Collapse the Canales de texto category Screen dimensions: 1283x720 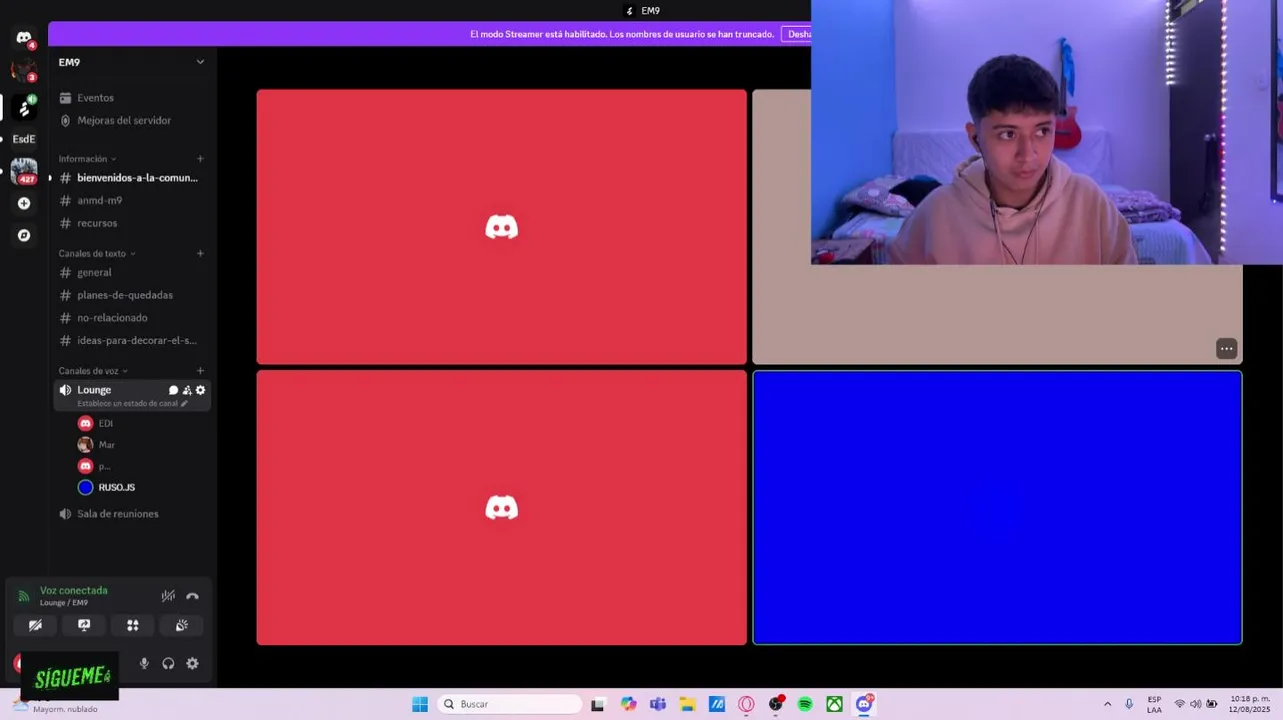click(x=96, y=254)
